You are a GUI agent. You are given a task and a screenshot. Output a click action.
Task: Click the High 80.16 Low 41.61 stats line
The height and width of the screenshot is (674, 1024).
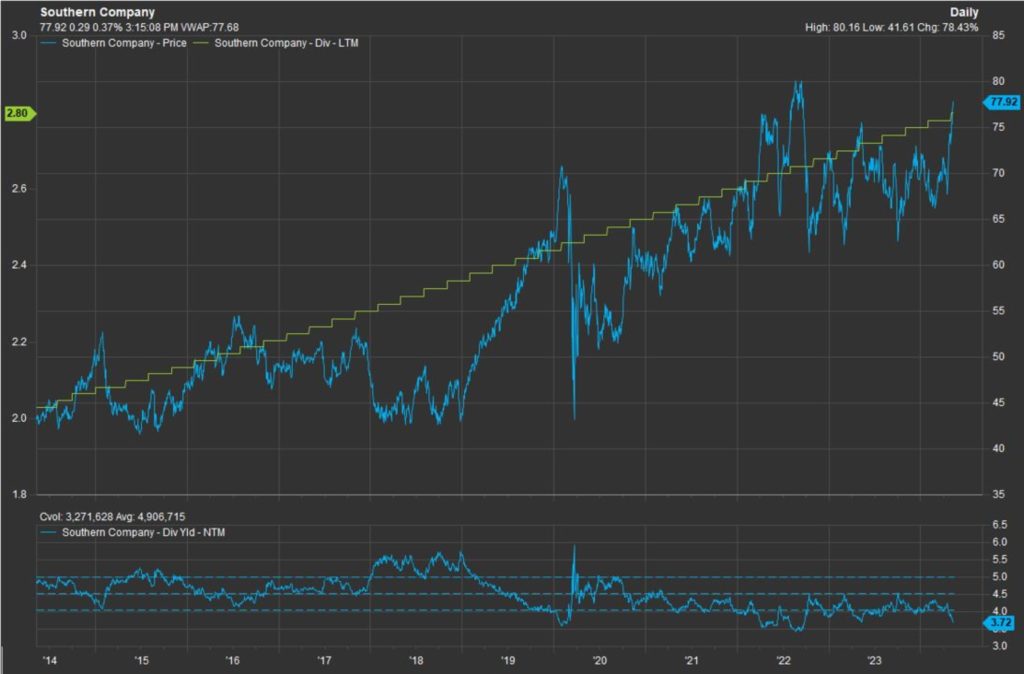click(x=891, y=27)
